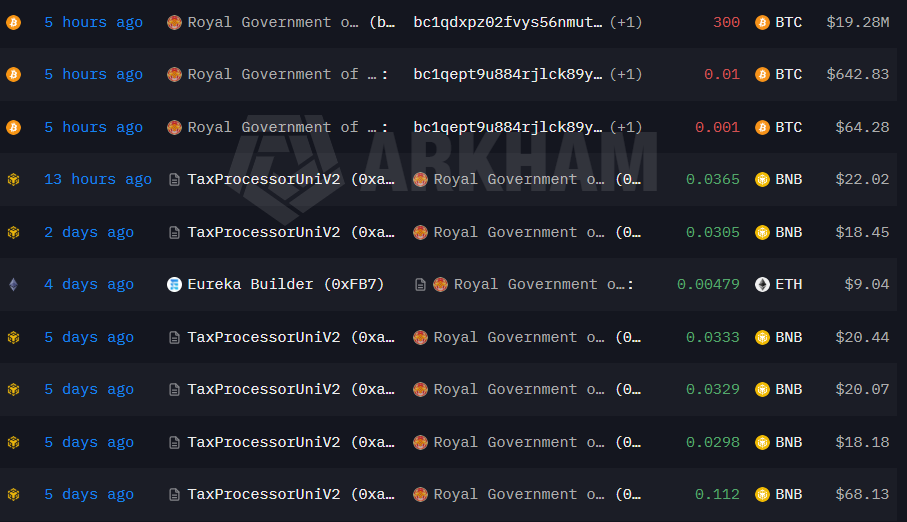The height and width of the screenshot is (522, 907).
Task: Click the Bitcoin chain icon in the $64.28 row
Action: (x=13, y=127)
